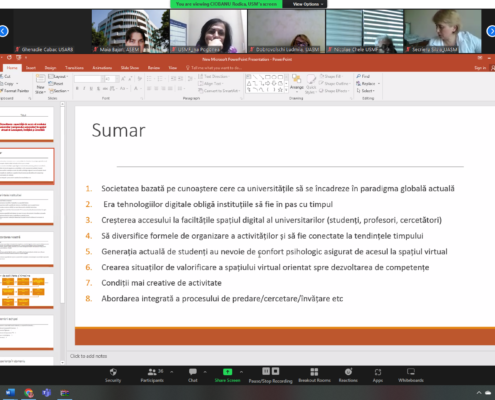Switch to the Insert ribbon tab
This screenshot has width=495, height=400.
[x=31, y=68]
